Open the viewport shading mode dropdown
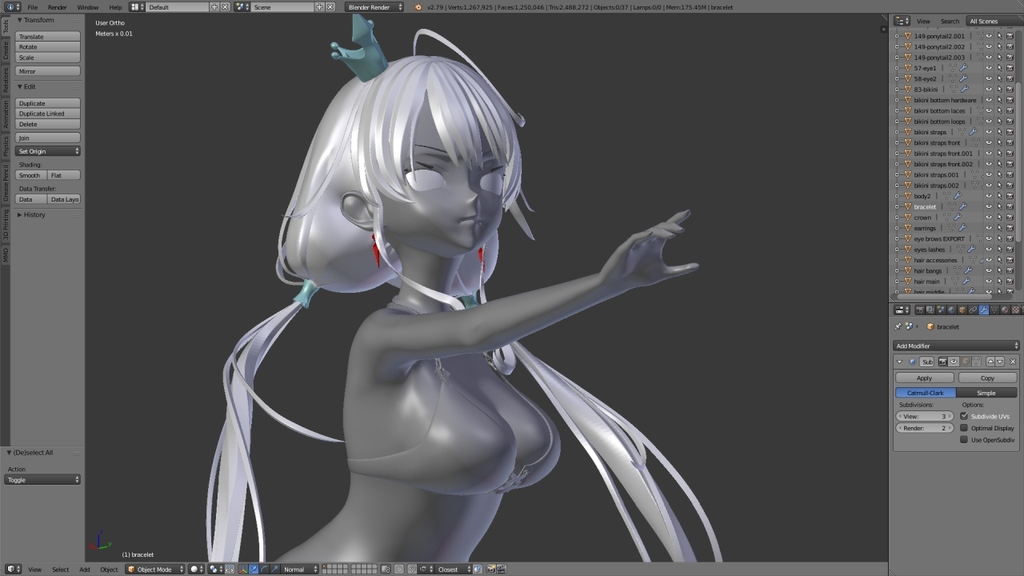Image resolution: width=1024 pixels, height=576 pixels. click(197, 569)
